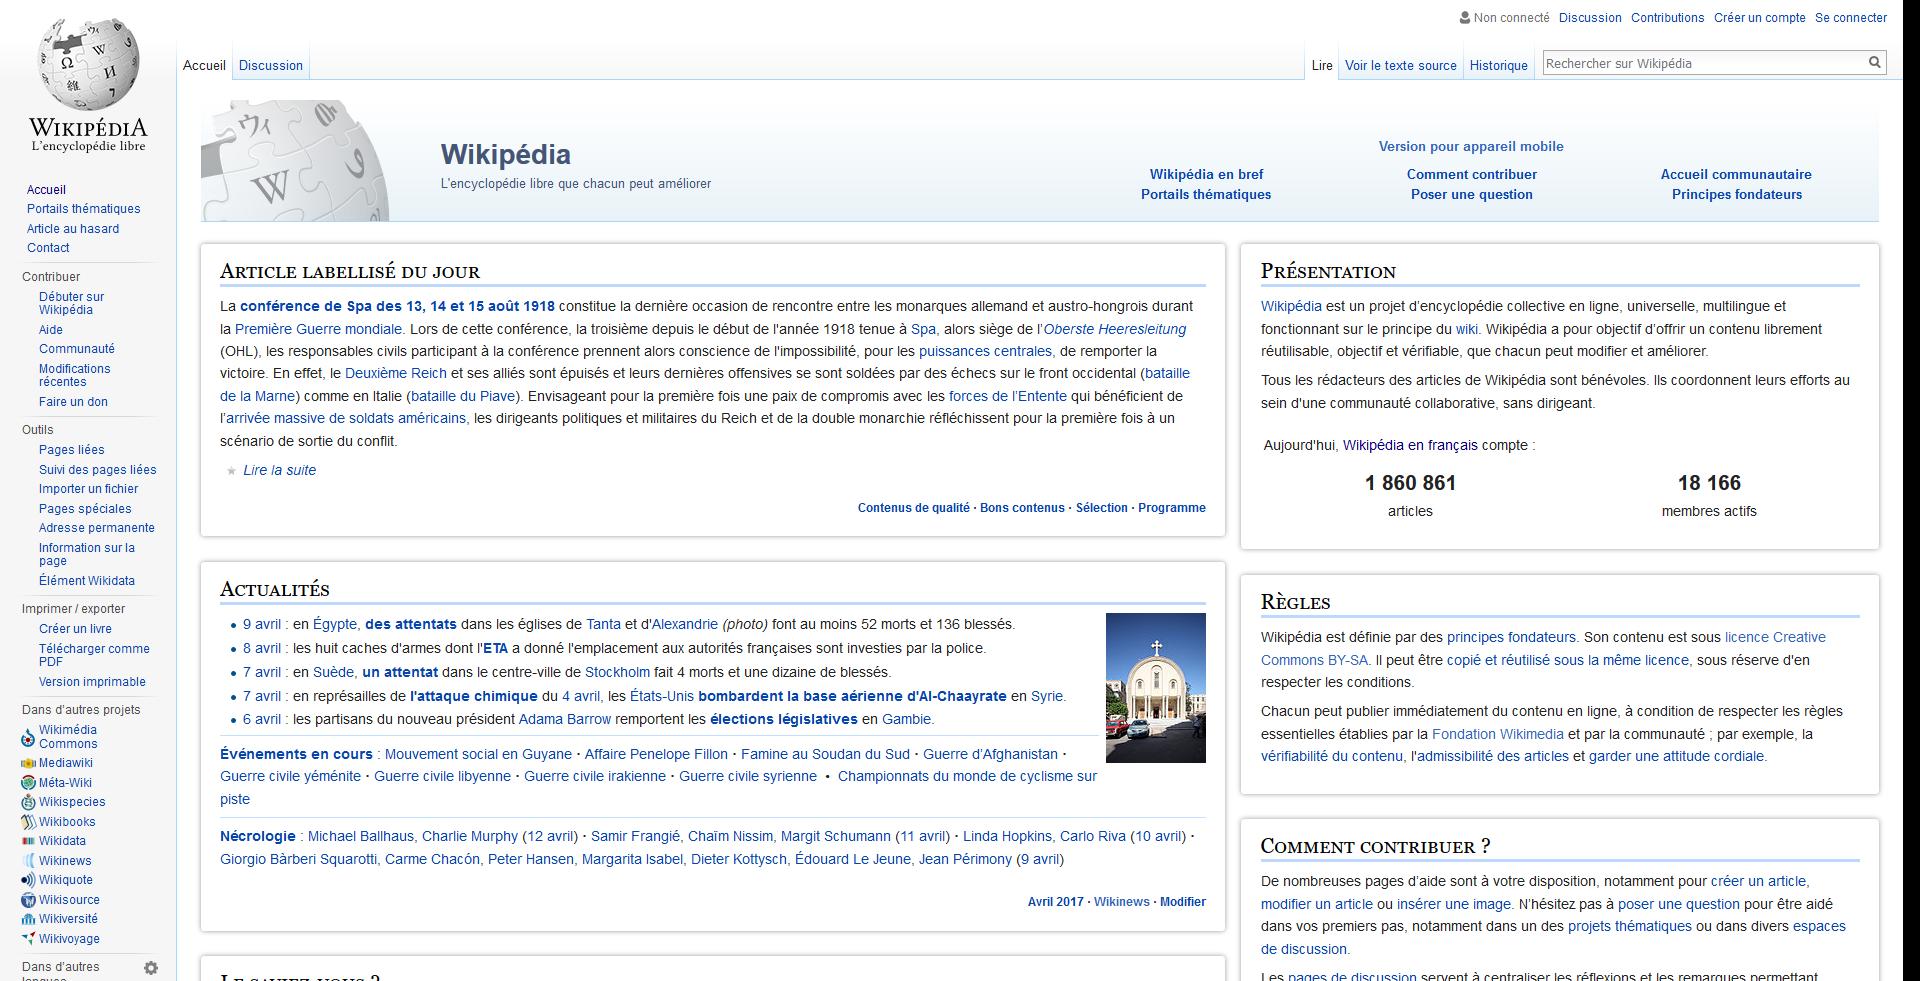This screenshot has width=1920, height=981.
Task: Go to Article au hasard
Action: pyautogui.click(x=73, y=229)
